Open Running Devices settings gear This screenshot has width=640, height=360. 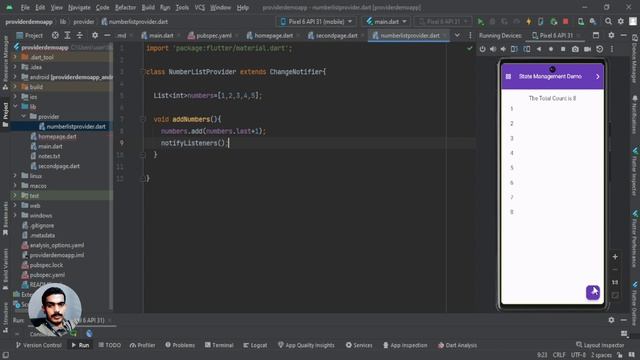[x=611, y=36]
